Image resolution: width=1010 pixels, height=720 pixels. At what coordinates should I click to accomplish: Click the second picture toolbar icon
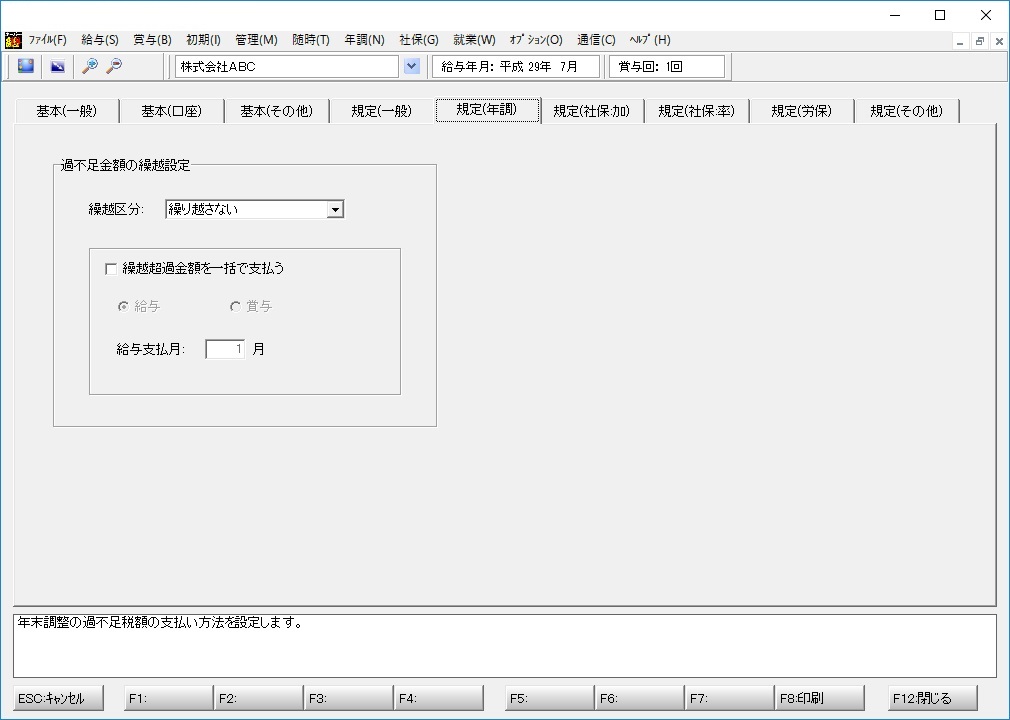58,66
